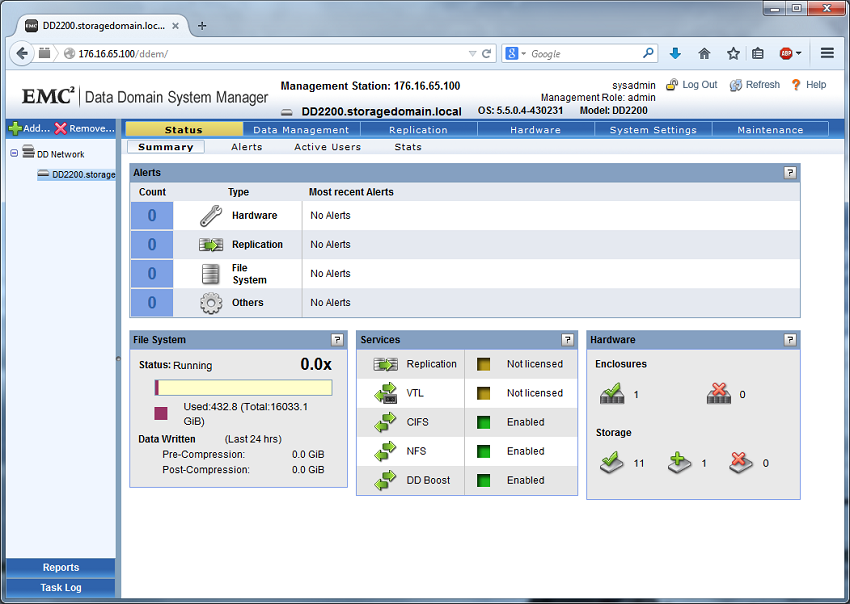Reload the page with the reload icon
This screenshot has width=850, height=604.
pos(486,53)
